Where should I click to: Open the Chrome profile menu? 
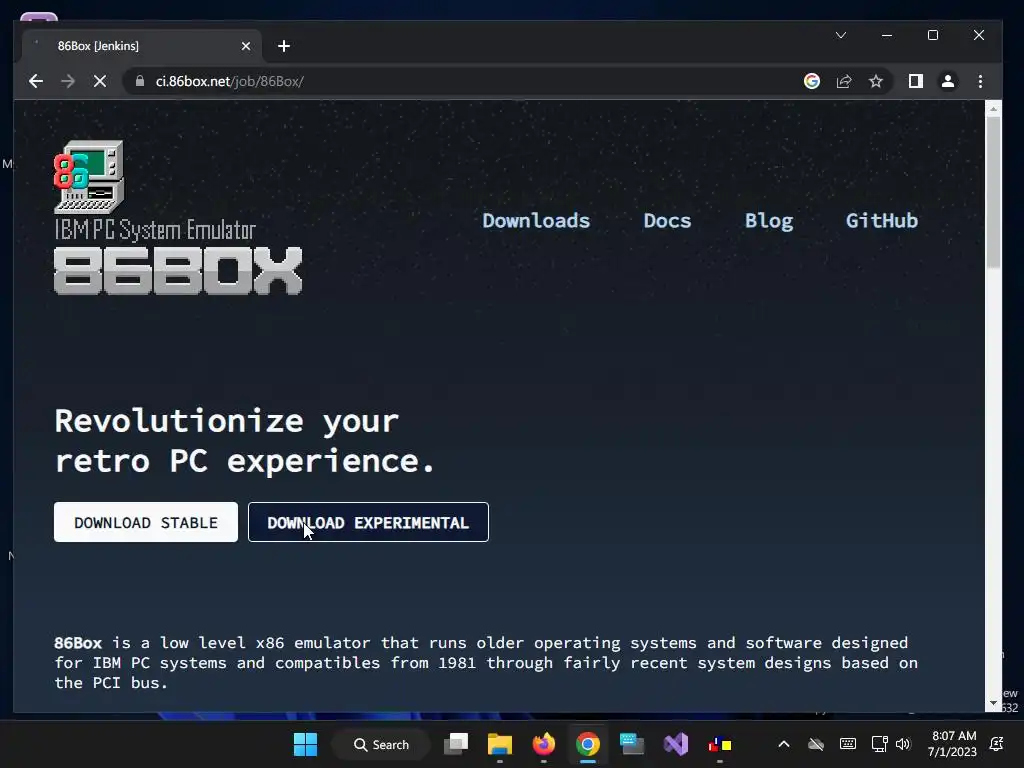point(948,81)
